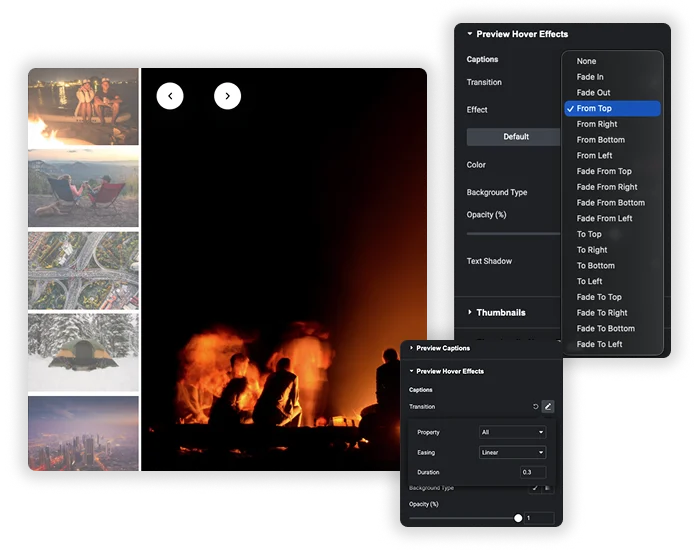Viewport: 700px width, 550px height.
Task: Click Opacity (%) label in large panel
Action: (487, 215)
